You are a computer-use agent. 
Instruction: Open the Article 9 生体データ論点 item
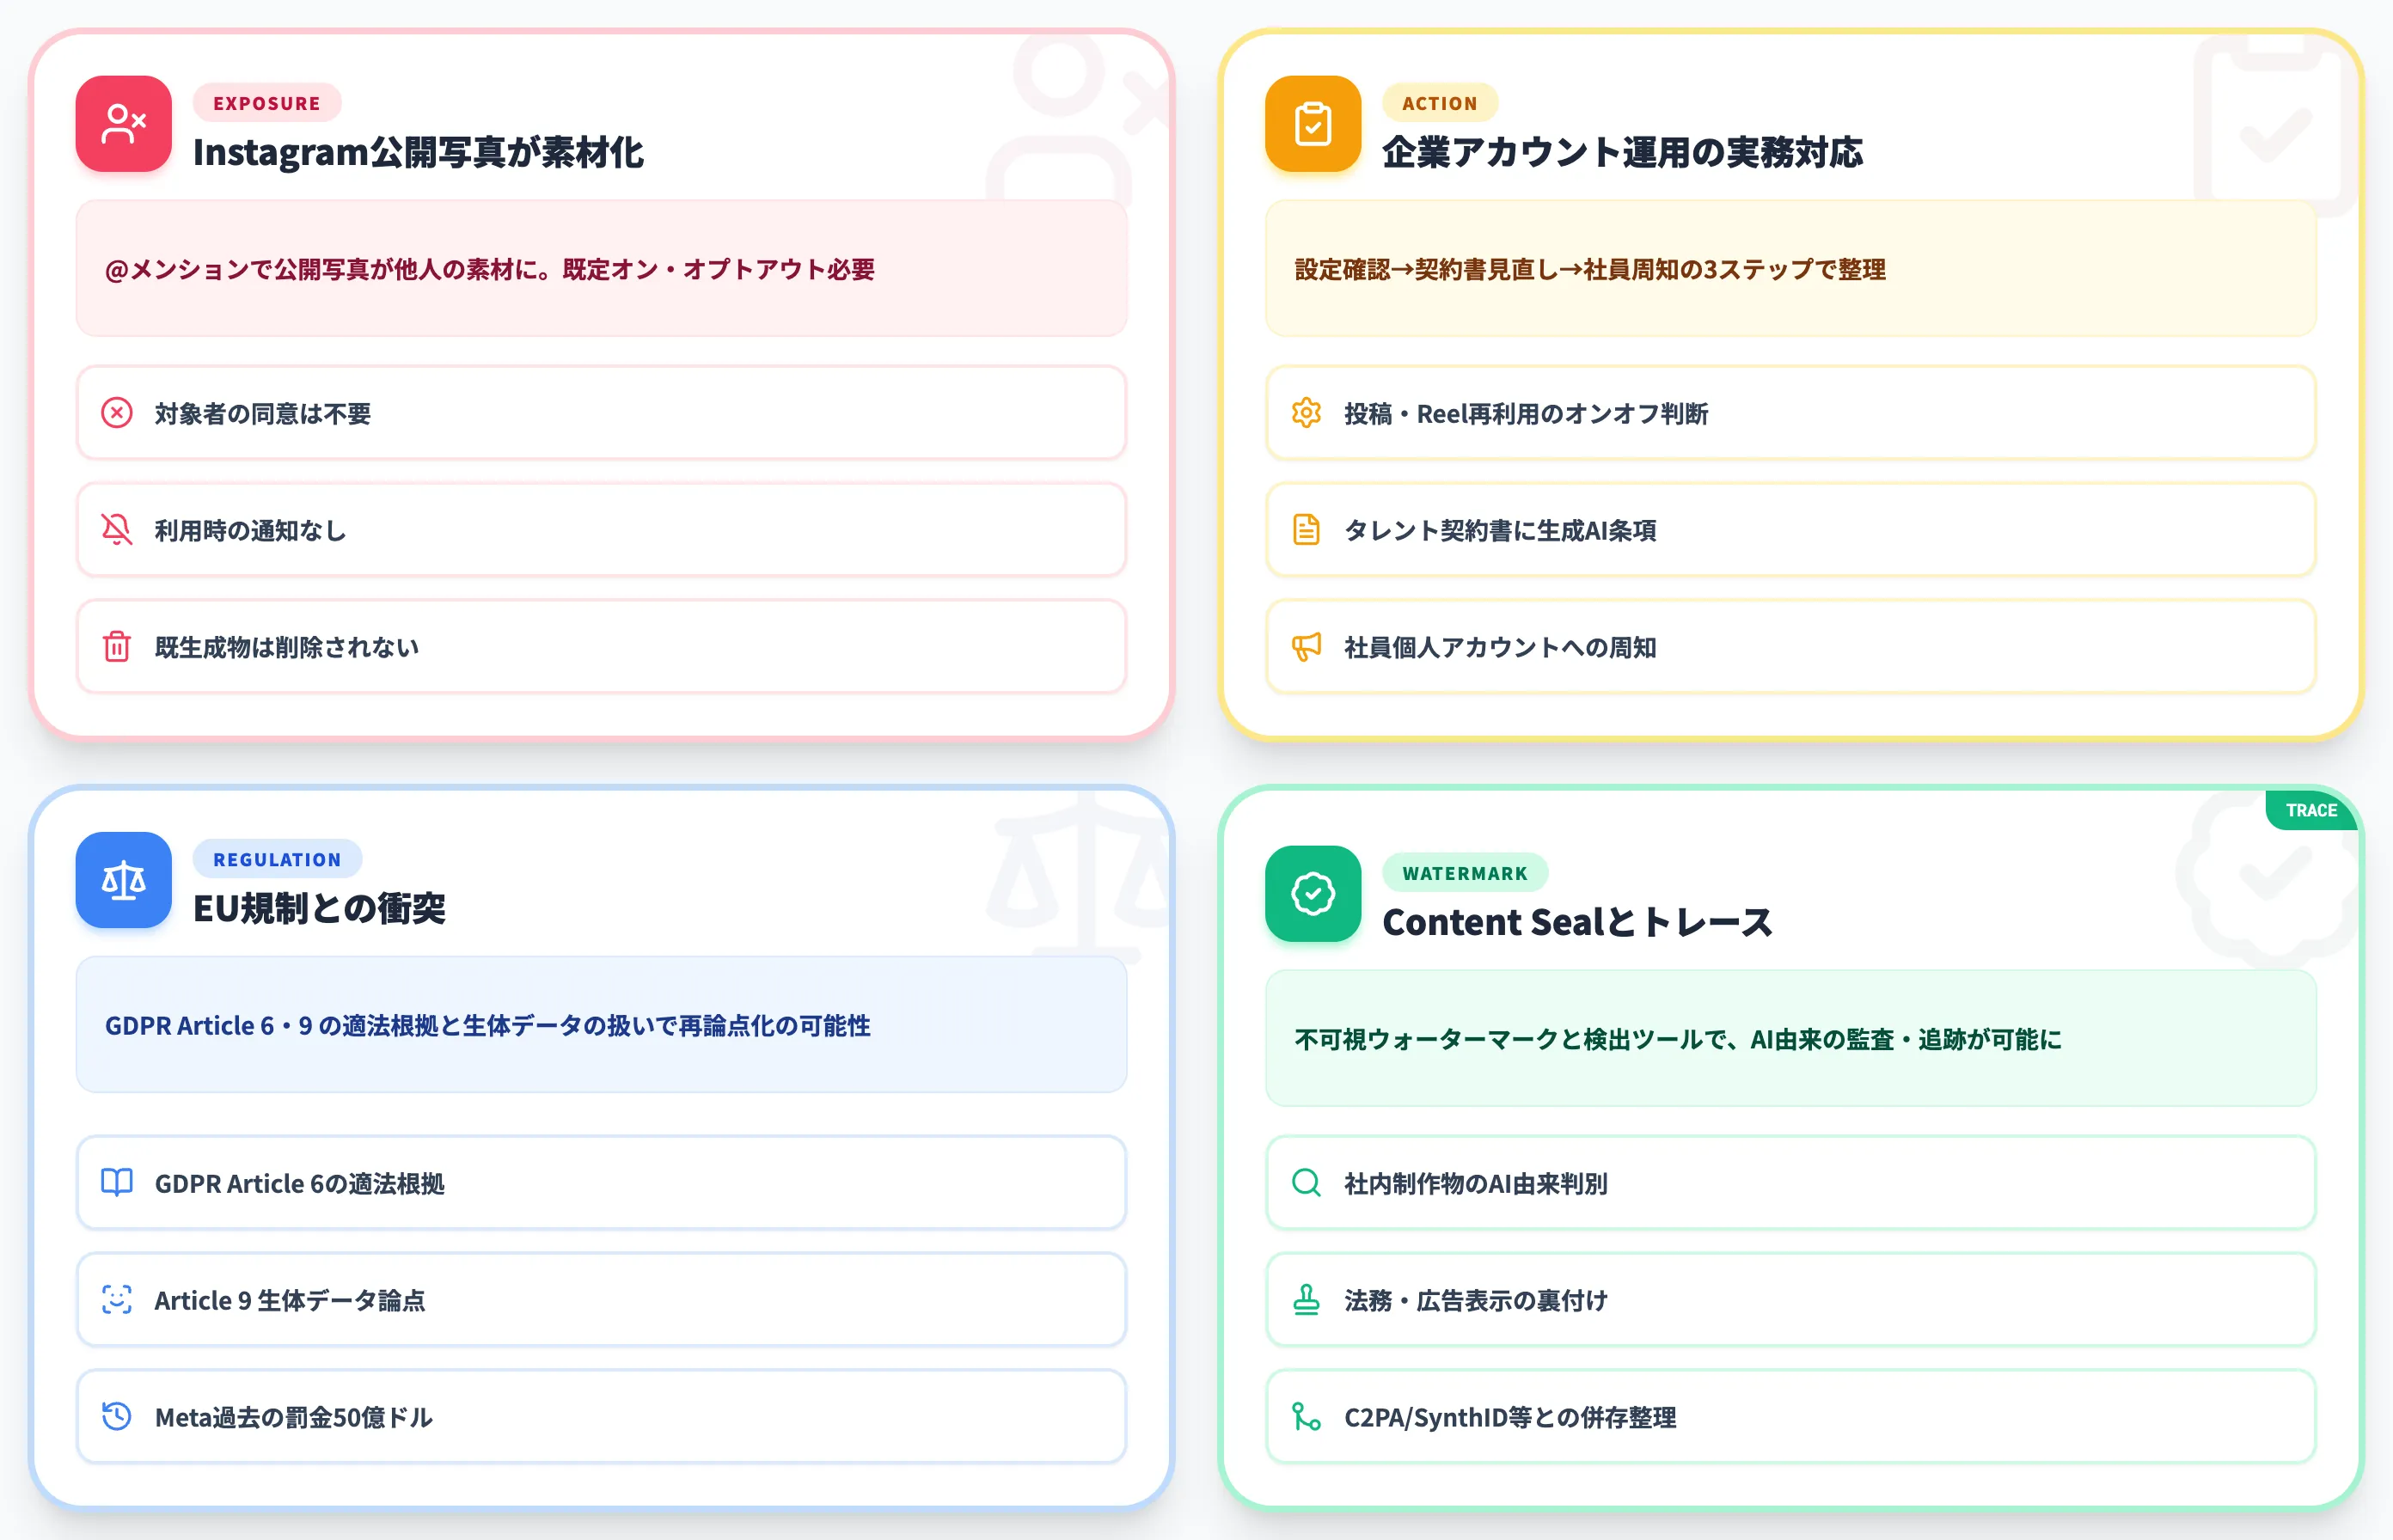tap(602, 1300)
